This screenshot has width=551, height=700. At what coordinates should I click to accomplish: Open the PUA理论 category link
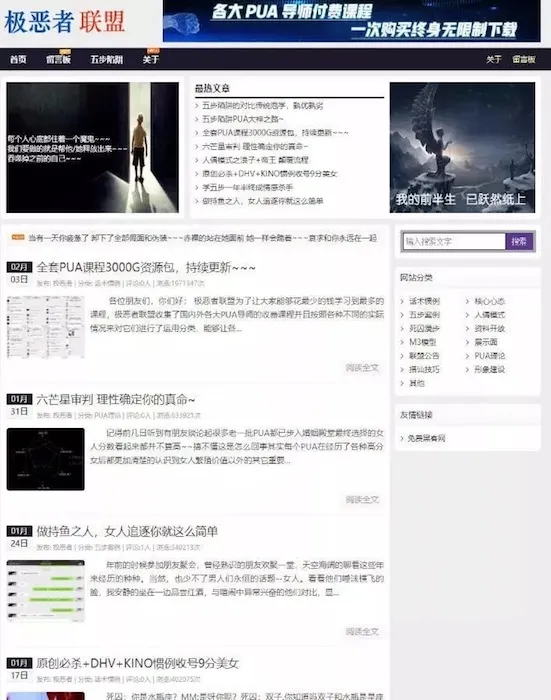[x=489, y=356]
